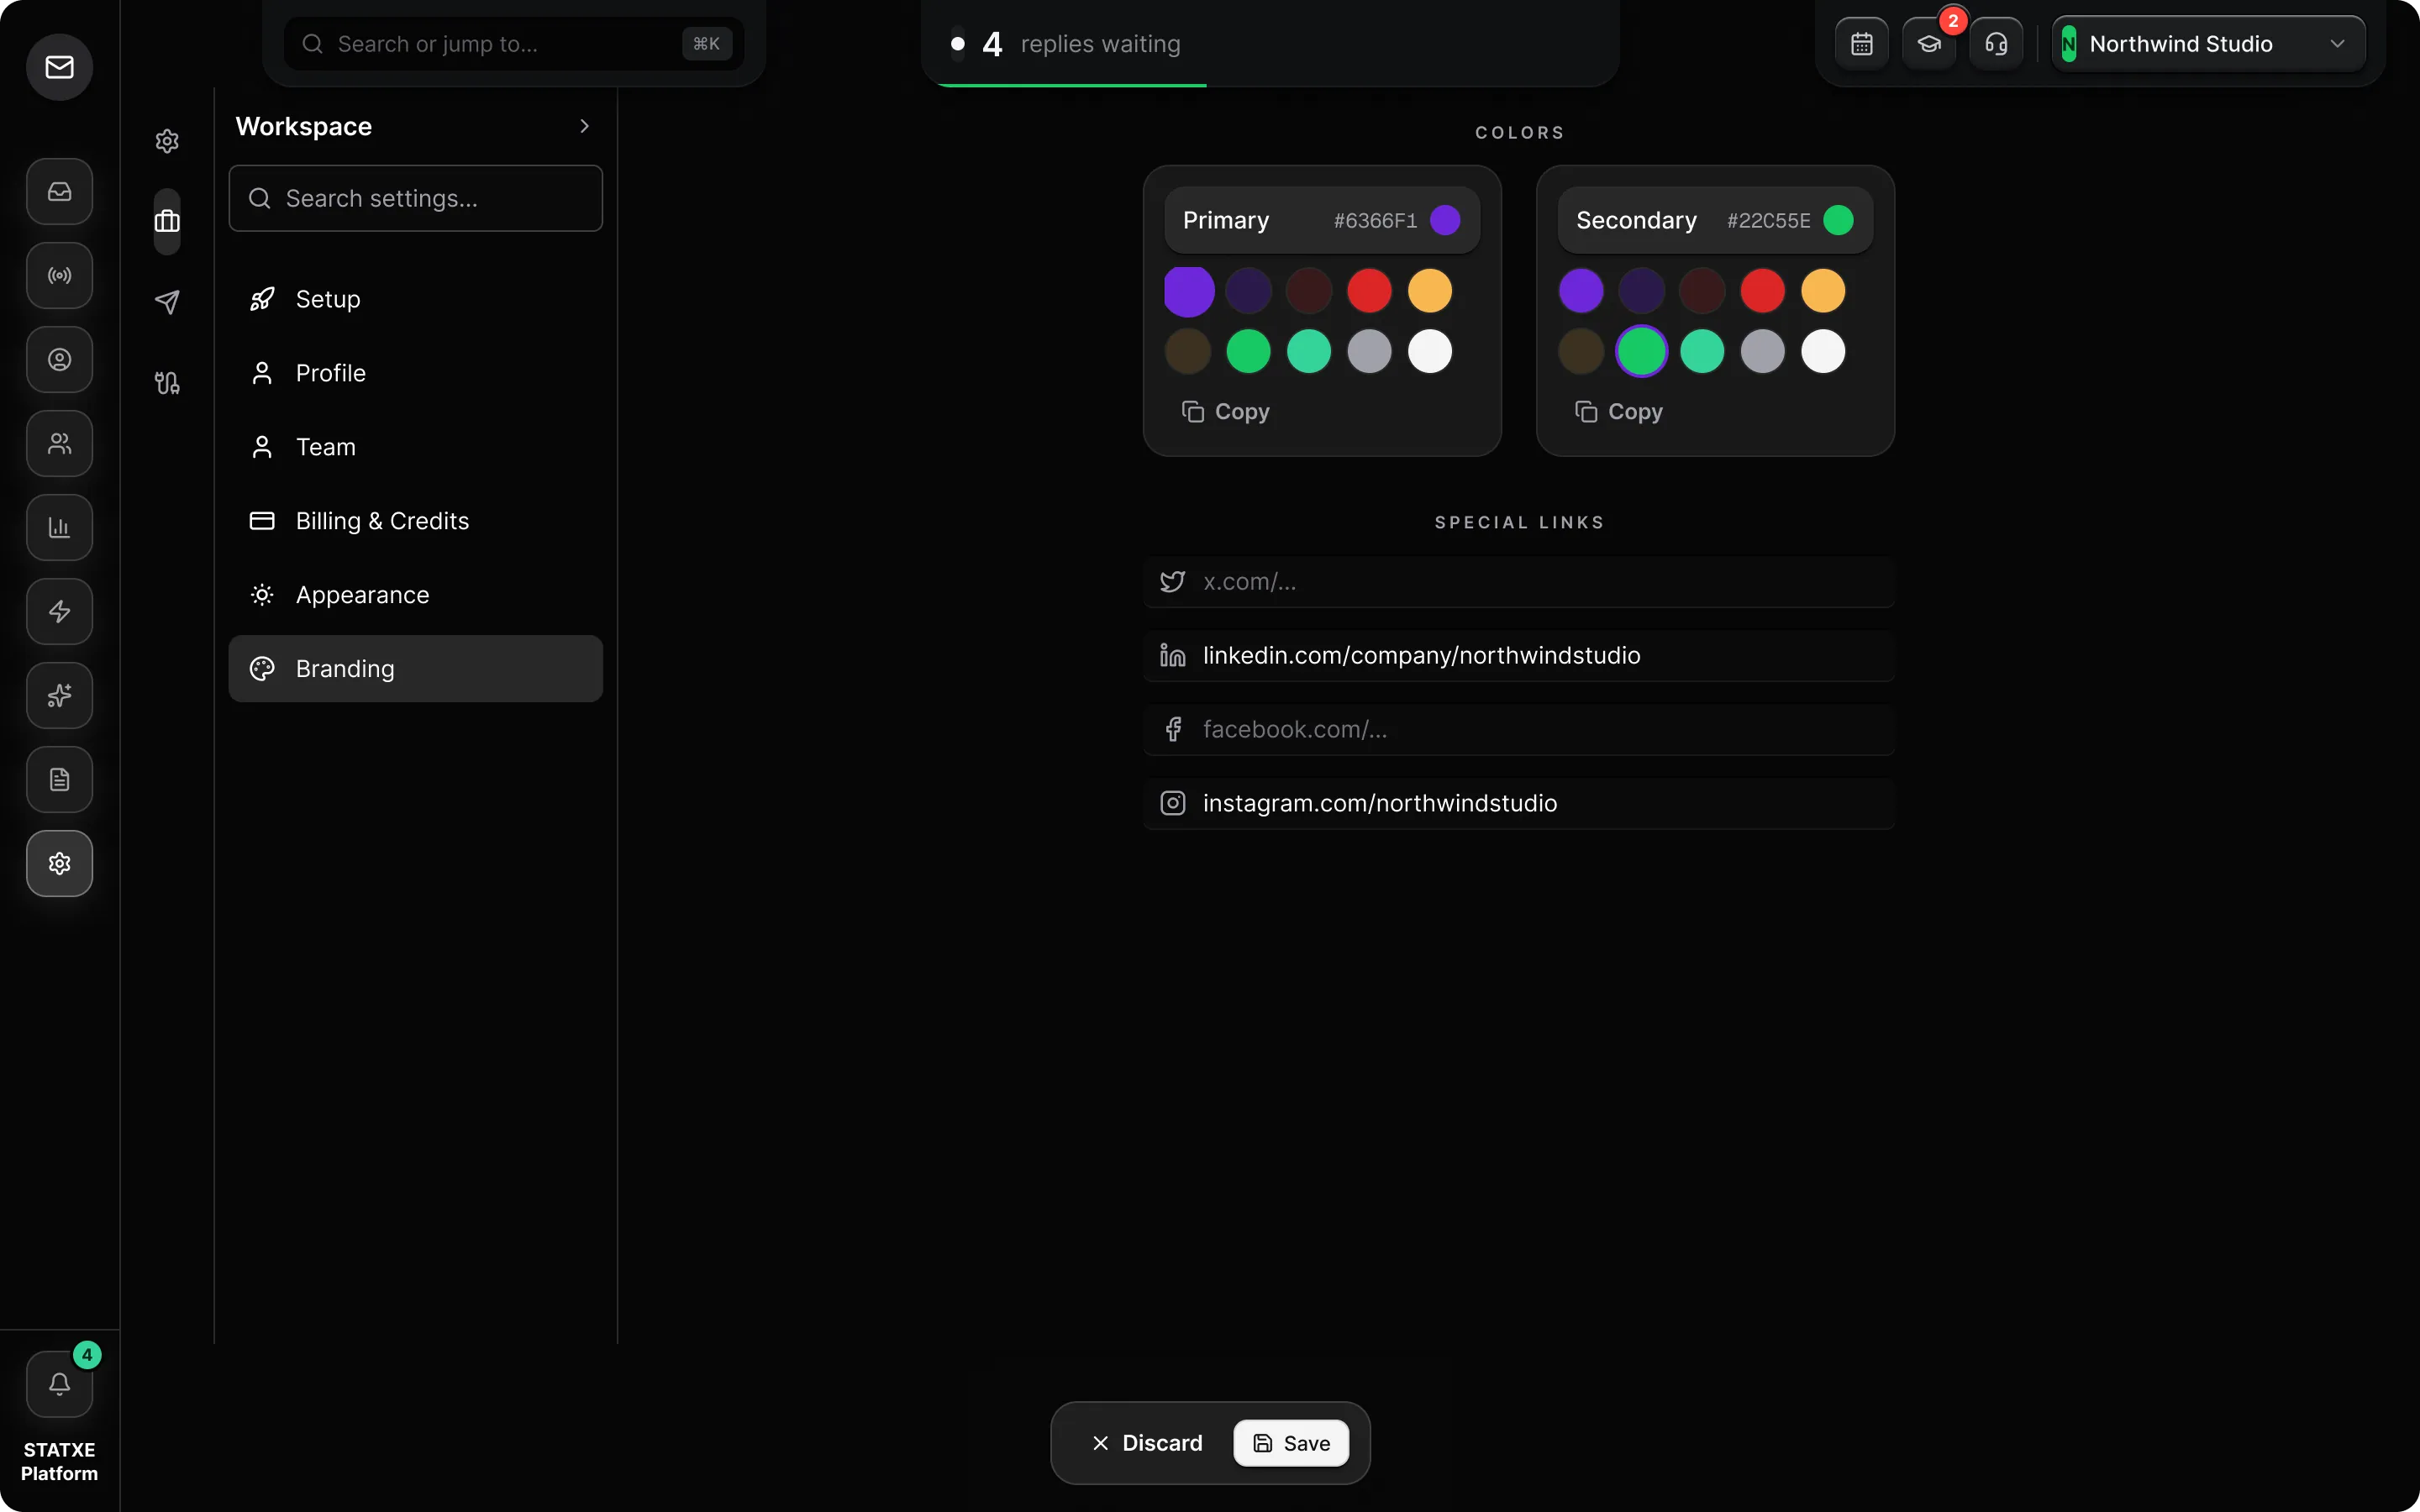Image resolution: width=2420 pixels, height=1512 pixels.
Task: Focus the Search or jump to field
Action: [514, 44]
